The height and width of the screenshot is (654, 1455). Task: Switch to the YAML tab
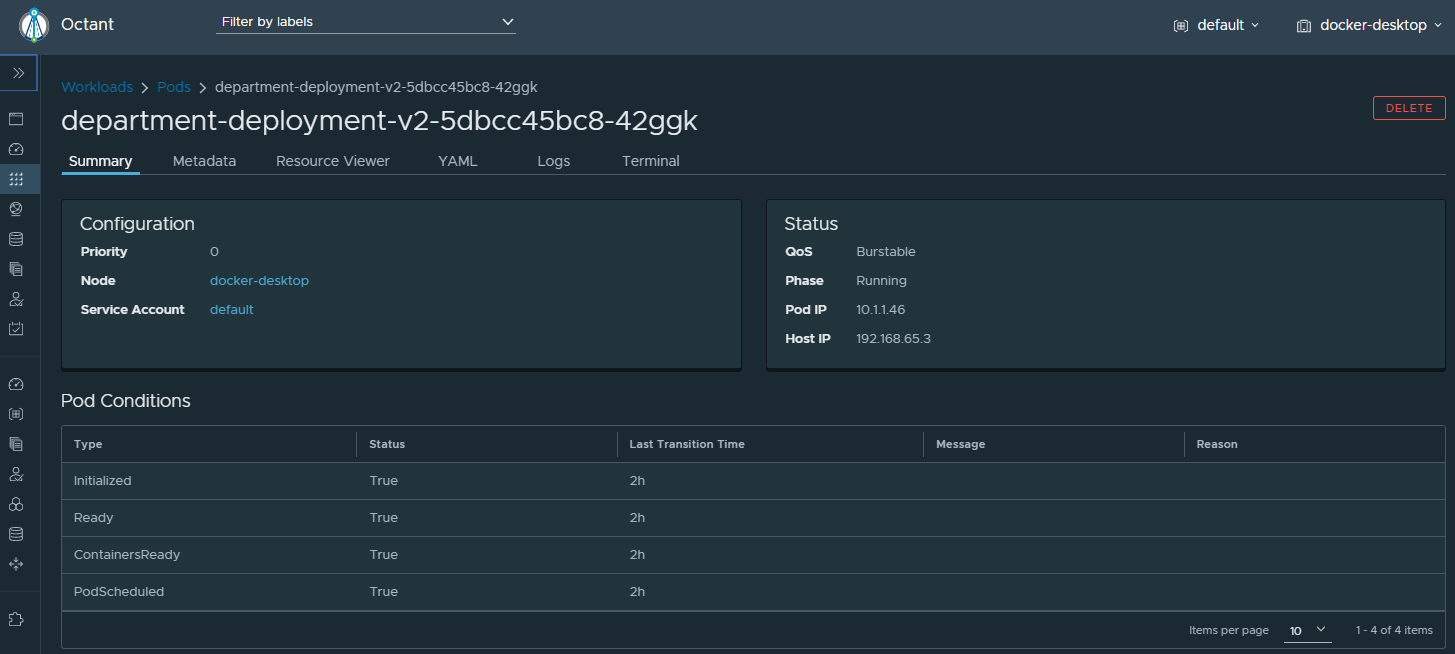(458, 161)
